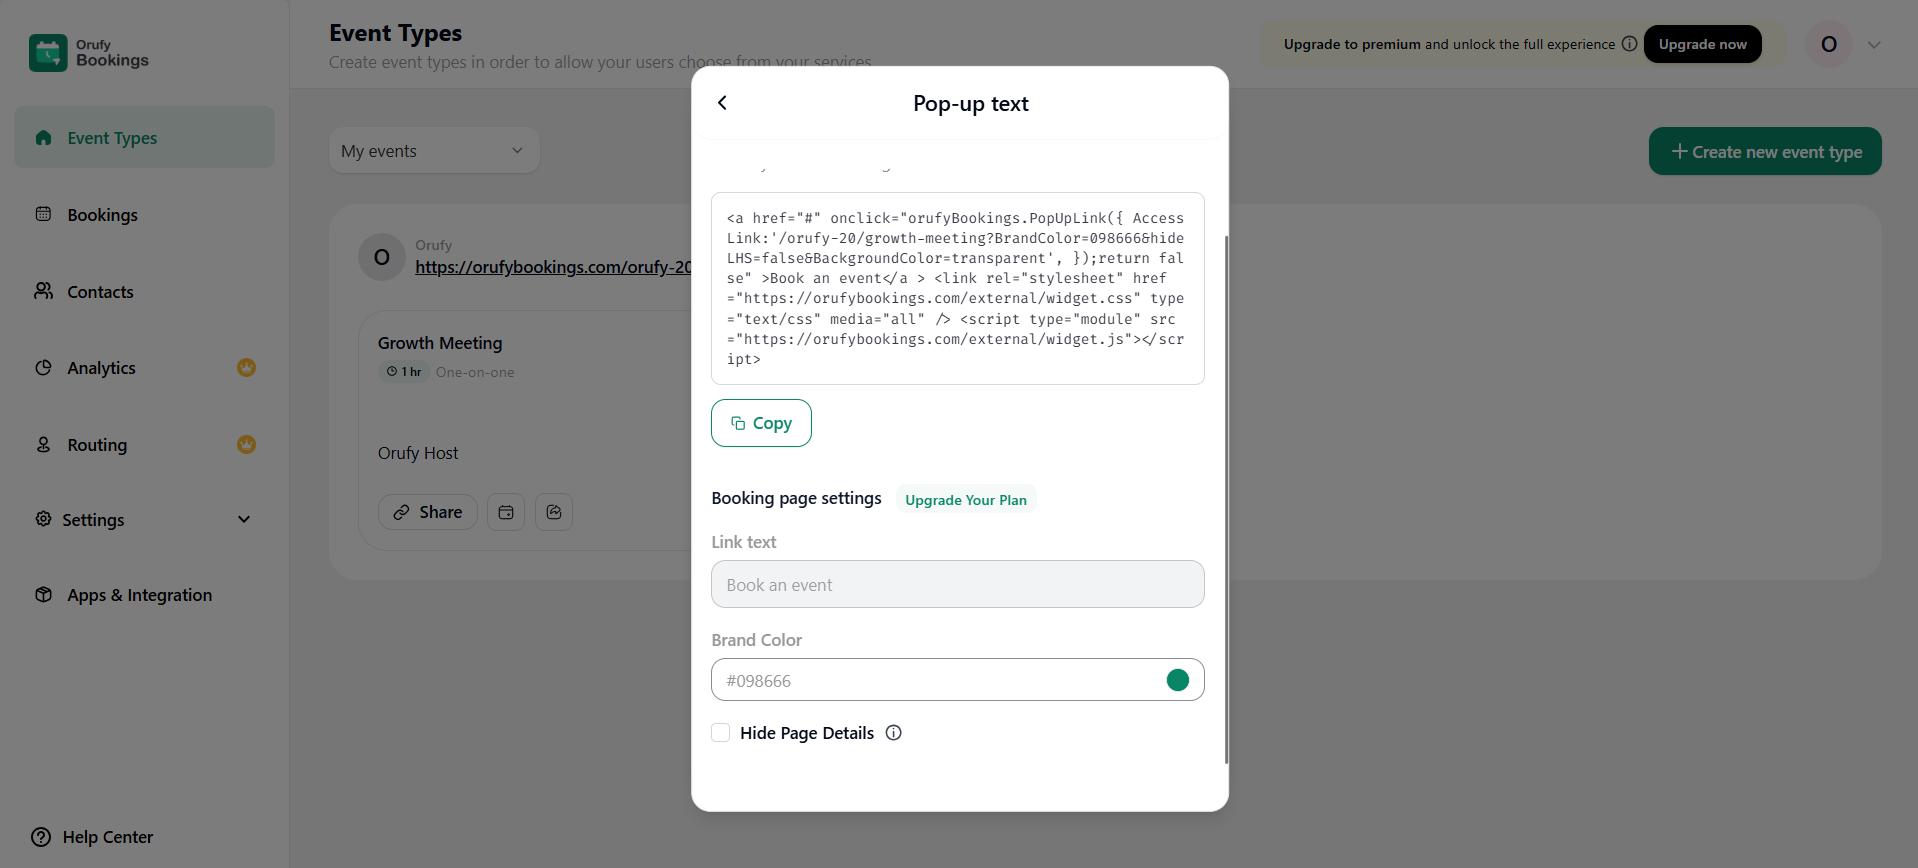Click Upgrade Your Plan link
Screen dimensions: 1918x868
tap(966, 500)
